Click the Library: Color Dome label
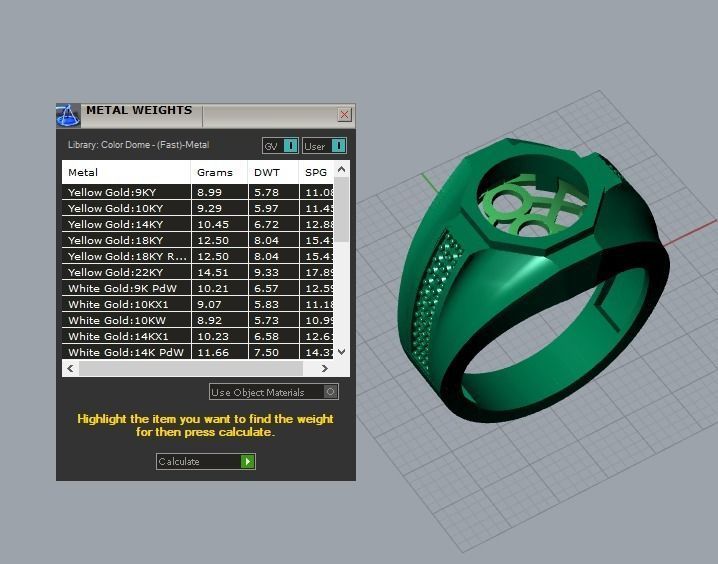 (138, 145)
